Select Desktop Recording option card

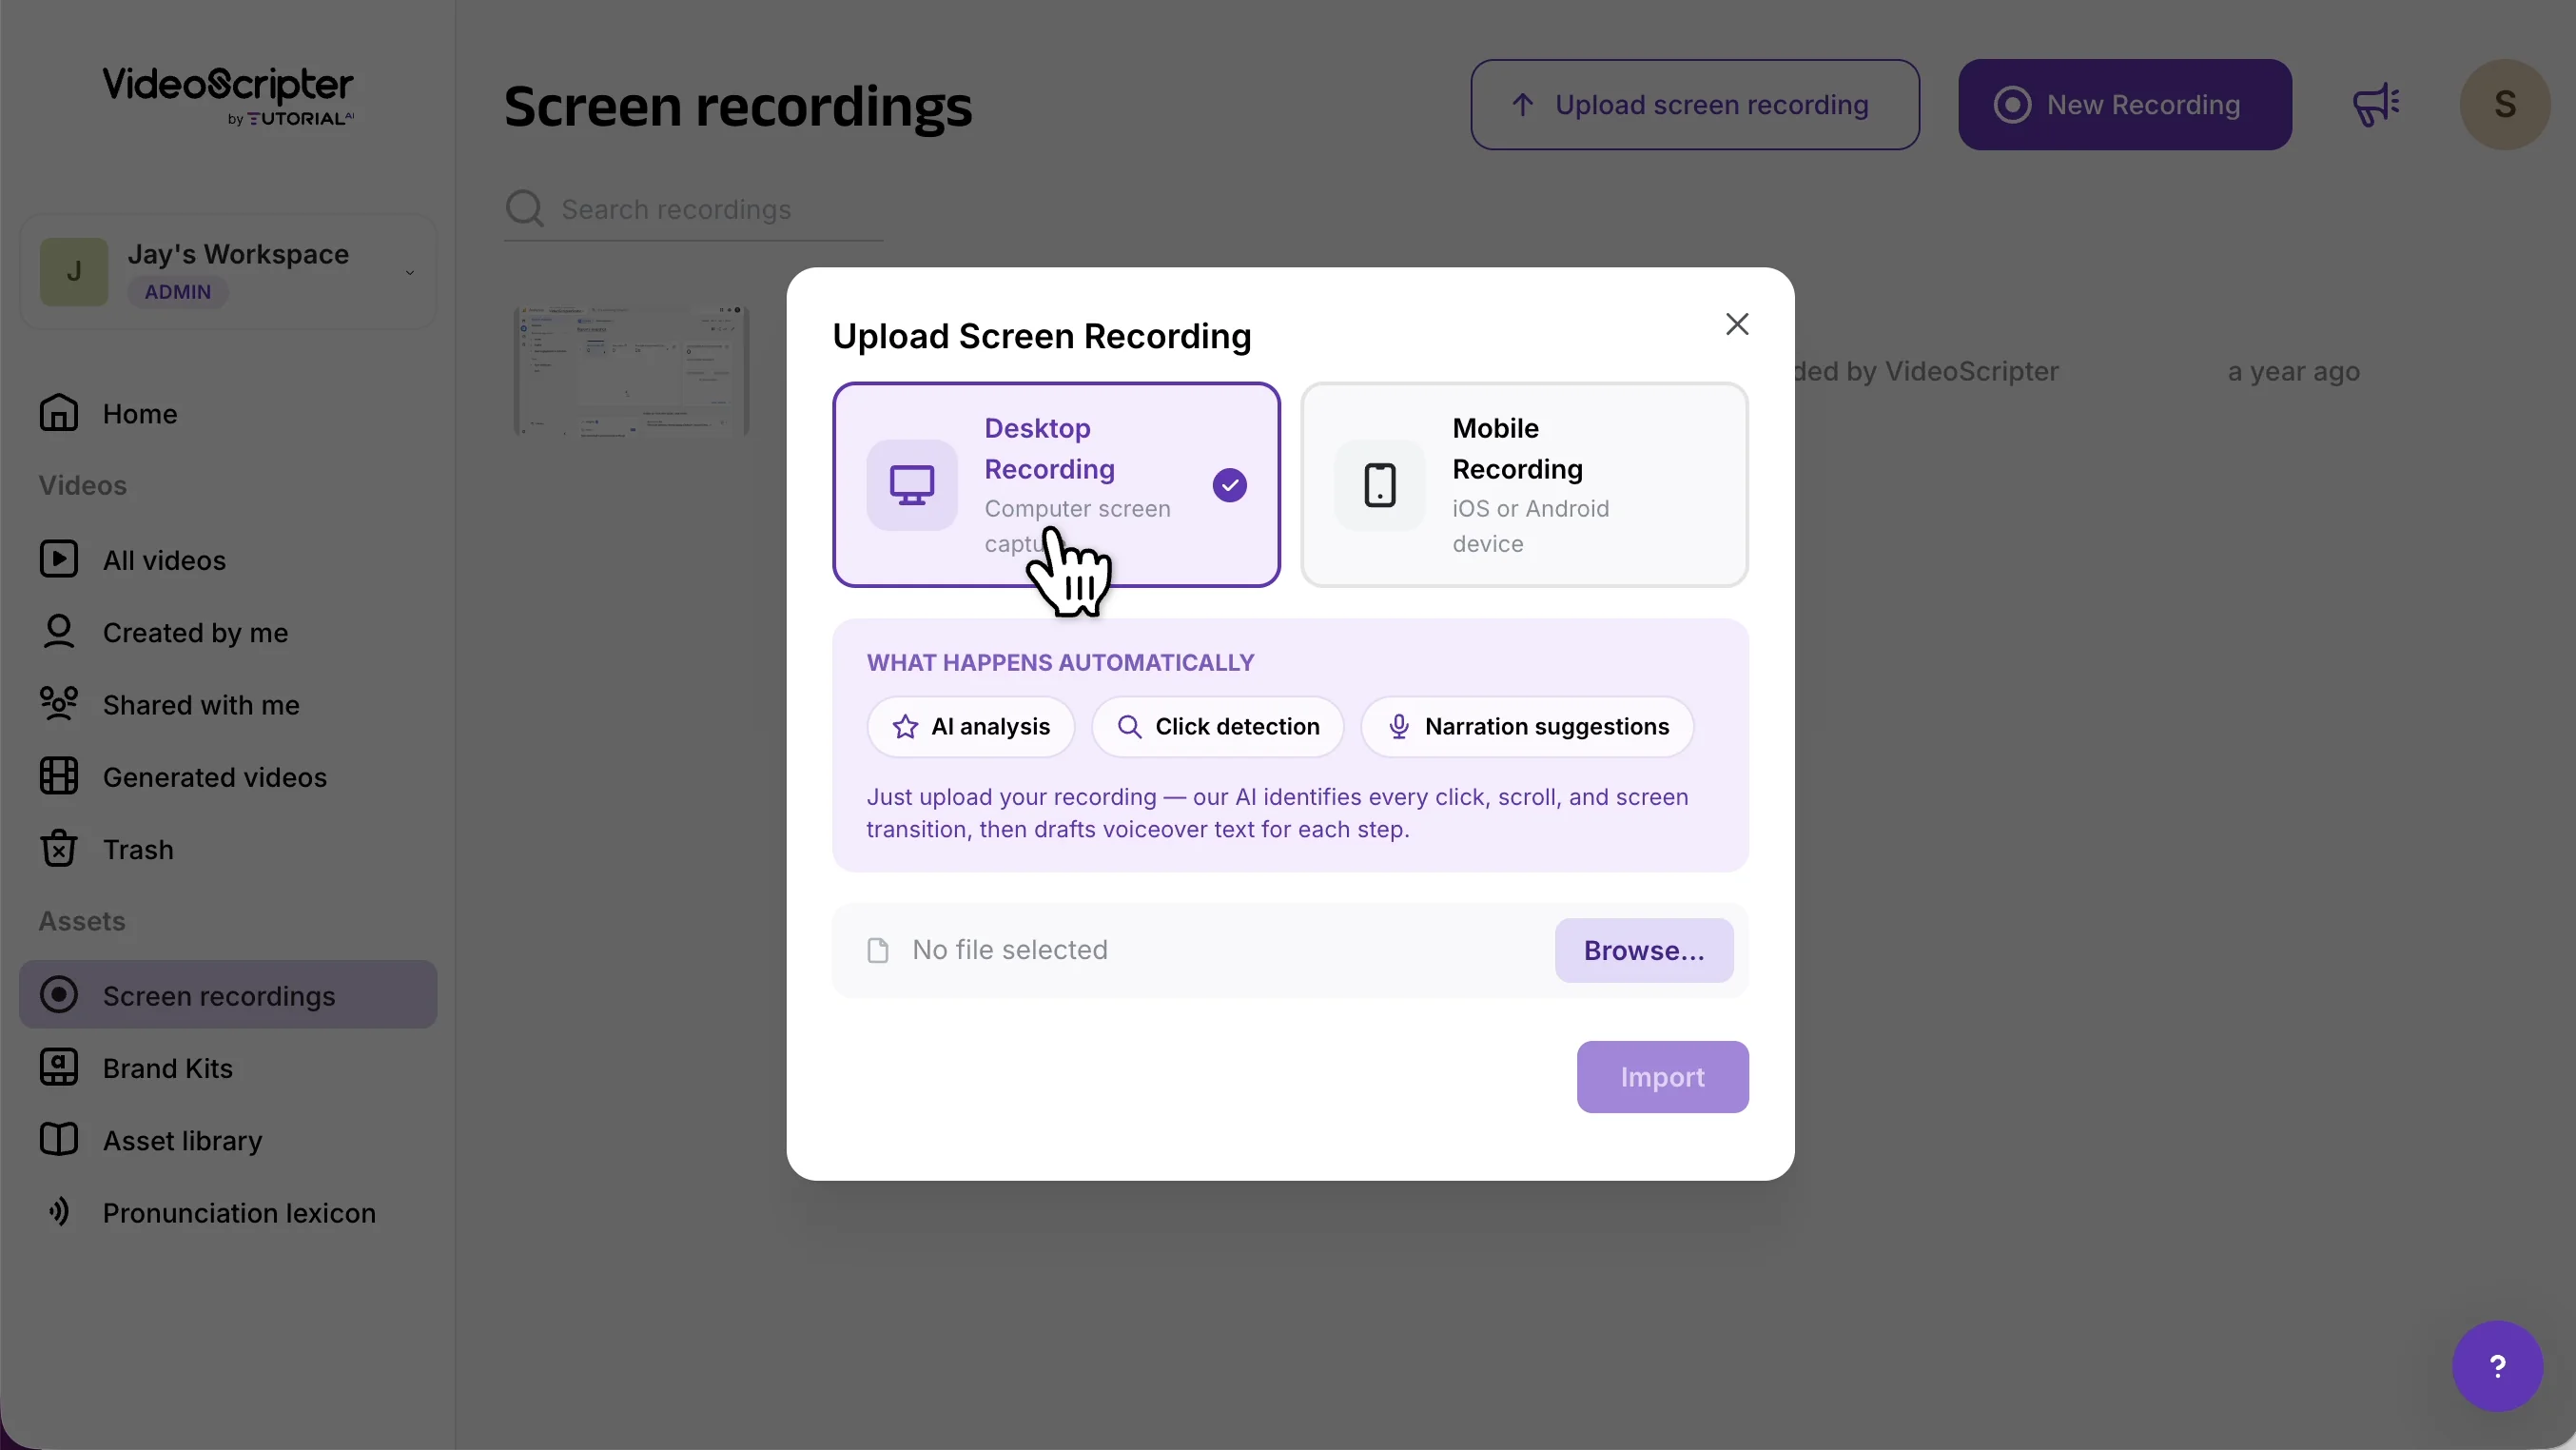coord(1056,484)
